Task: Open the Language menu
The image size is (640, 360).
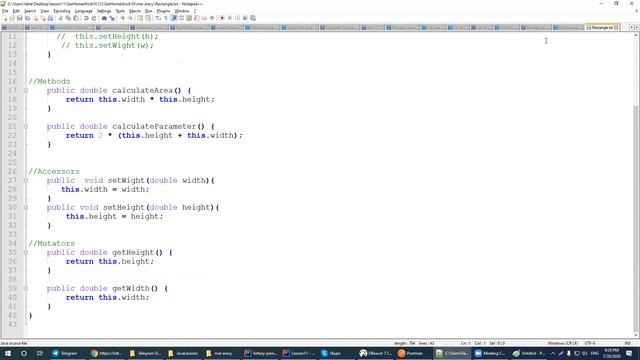Action: pos(83,11)
